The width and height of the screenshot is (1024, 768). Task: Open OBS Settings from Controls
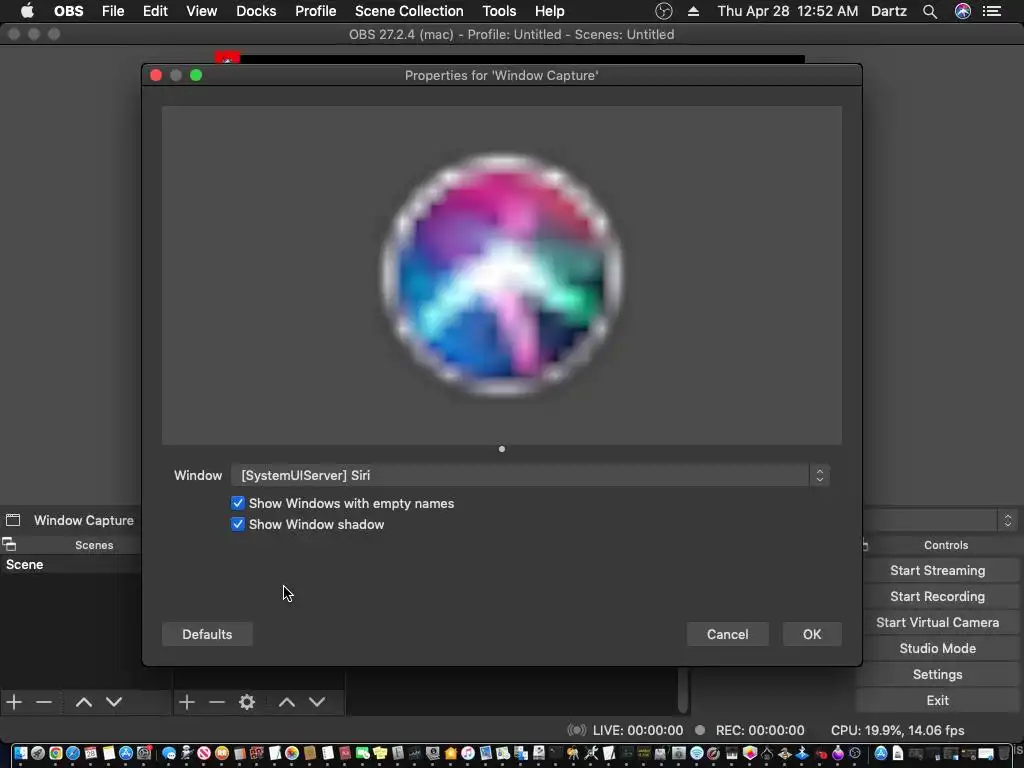click(937, 674)
